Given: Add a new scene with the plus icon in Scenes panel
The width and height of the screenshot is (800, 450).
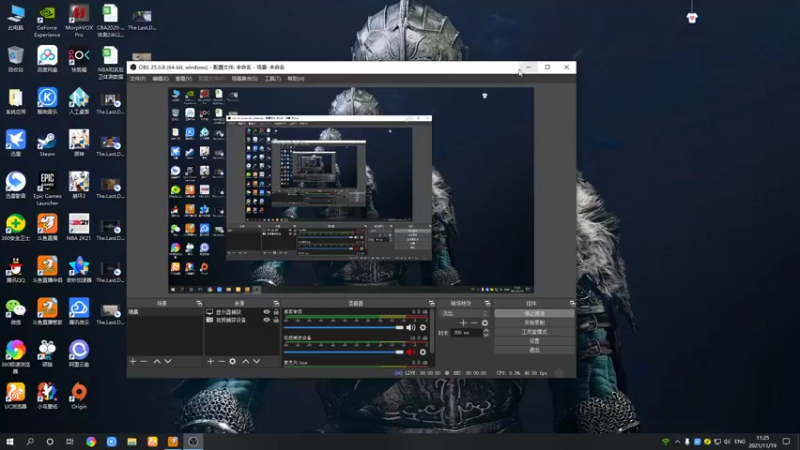Looking at the screenshot, I should tap(133, 361).
